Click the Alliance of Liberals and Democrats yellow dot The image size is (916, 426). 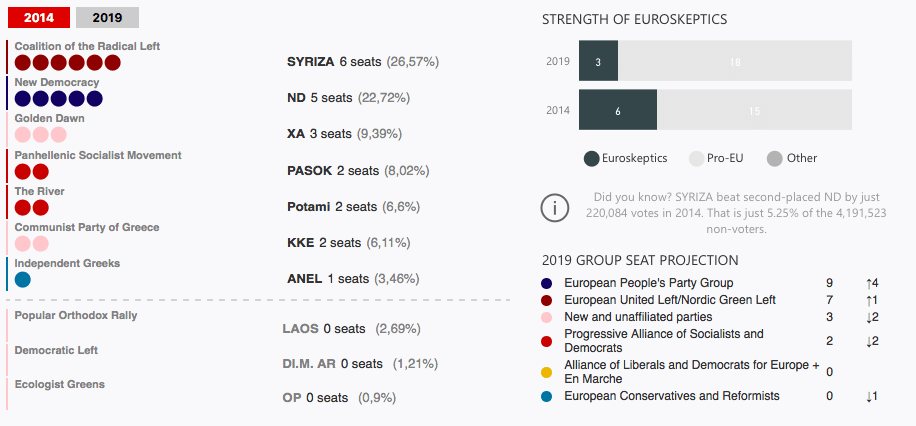(x=545, y=372)
